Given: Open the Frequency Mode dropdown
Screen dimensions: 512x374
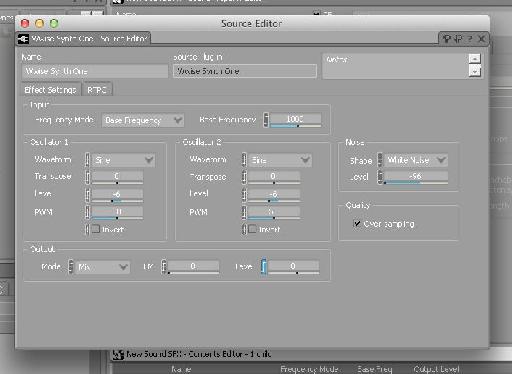Looking at the screenshot, I should point(143,120).
